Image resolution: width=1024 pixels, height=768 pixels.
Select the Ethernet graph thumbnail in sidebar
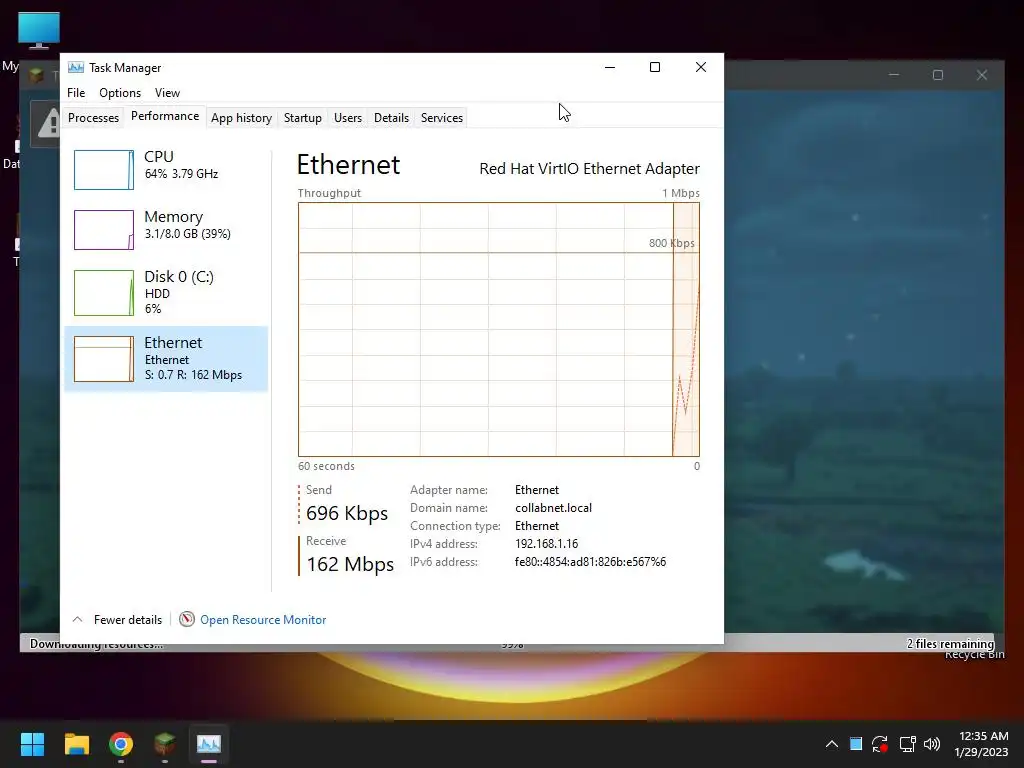[104, 359]
